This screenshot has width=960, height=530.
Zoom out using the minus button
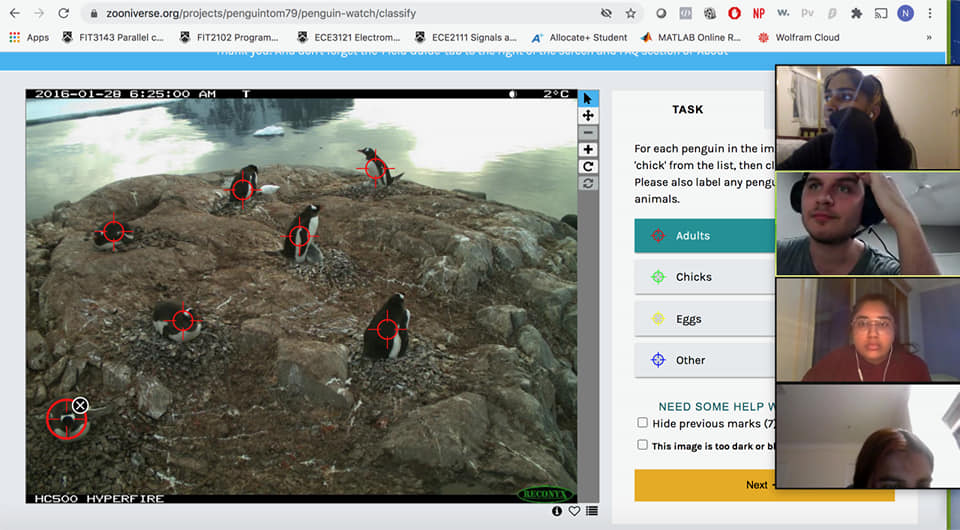[x=588, y=133]
